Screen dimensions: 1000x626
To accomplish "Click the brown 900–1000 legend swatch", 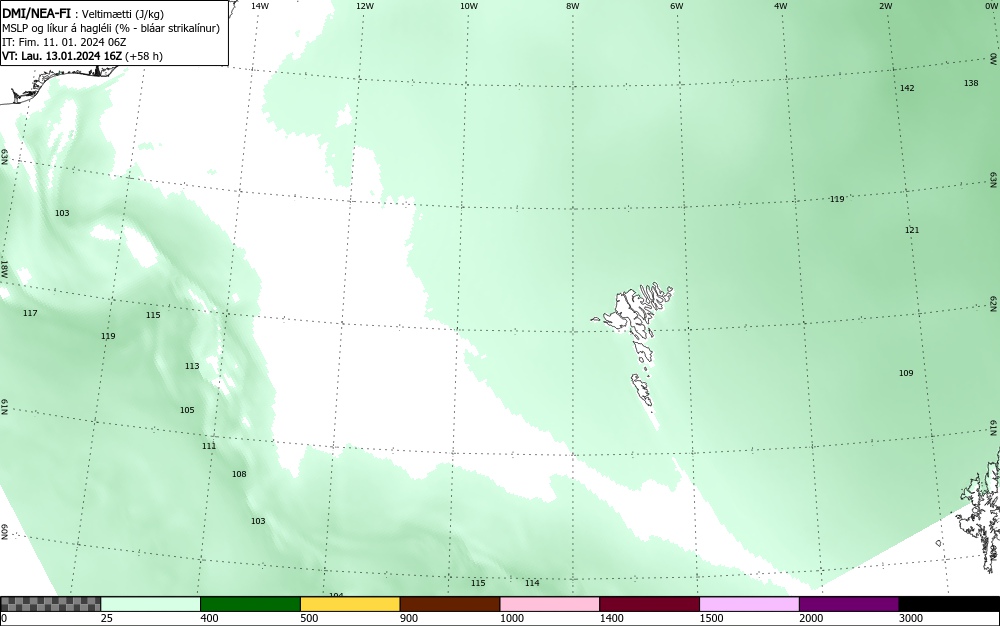I will click(450, 604).
